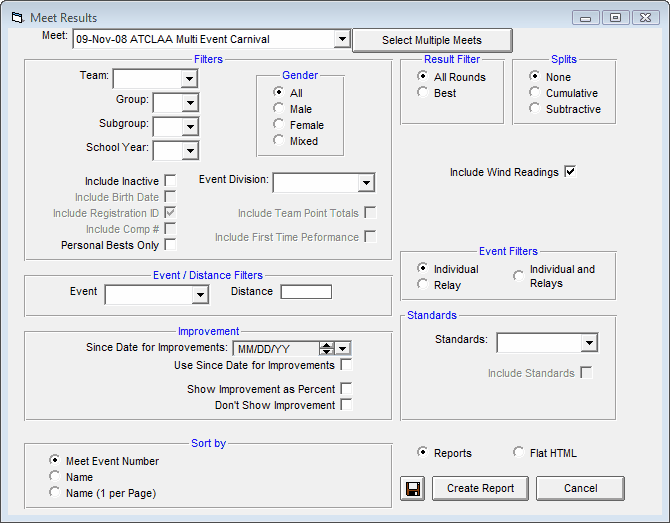Open the Standards dropdown
The width and height of the screenshot is (670, 523).
[589, 343]
